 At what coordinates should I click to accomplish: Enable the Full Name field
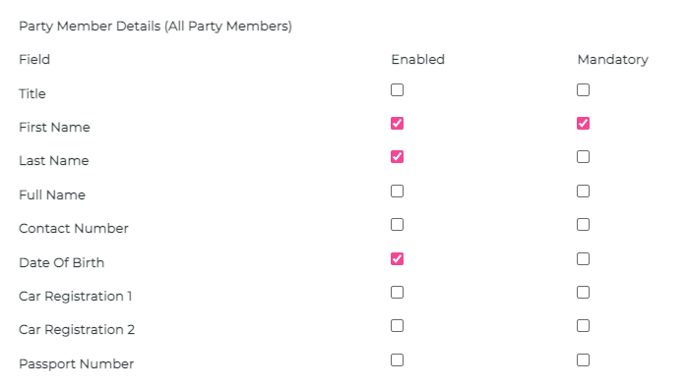(x=397, y=191)
